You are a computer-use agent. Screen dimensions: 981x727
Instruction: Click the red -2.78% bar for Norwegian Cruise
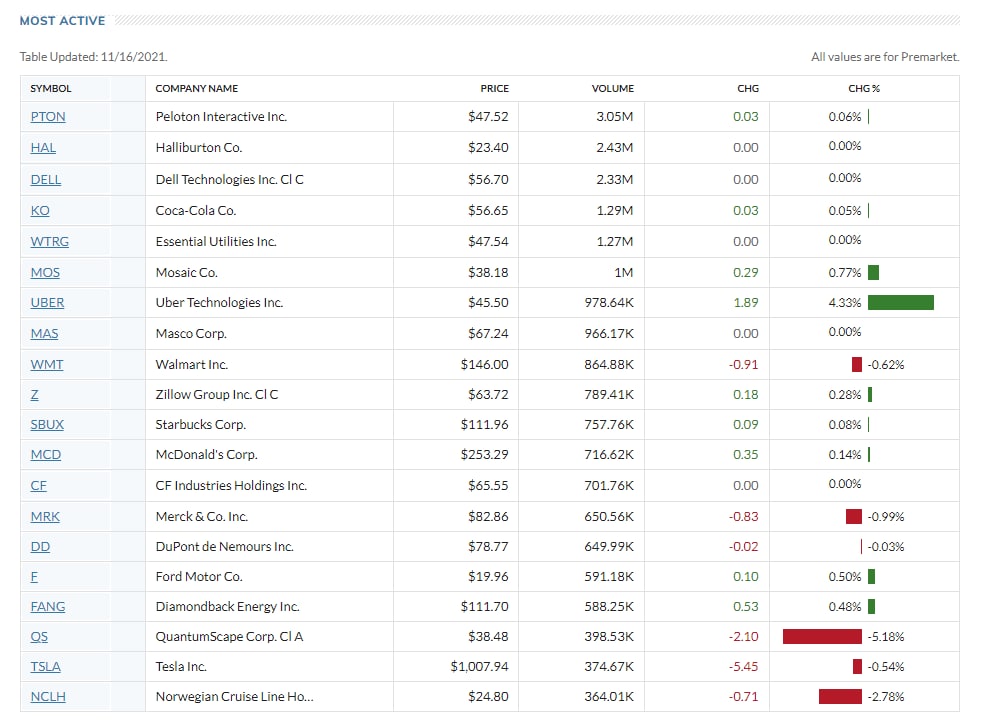840,697
